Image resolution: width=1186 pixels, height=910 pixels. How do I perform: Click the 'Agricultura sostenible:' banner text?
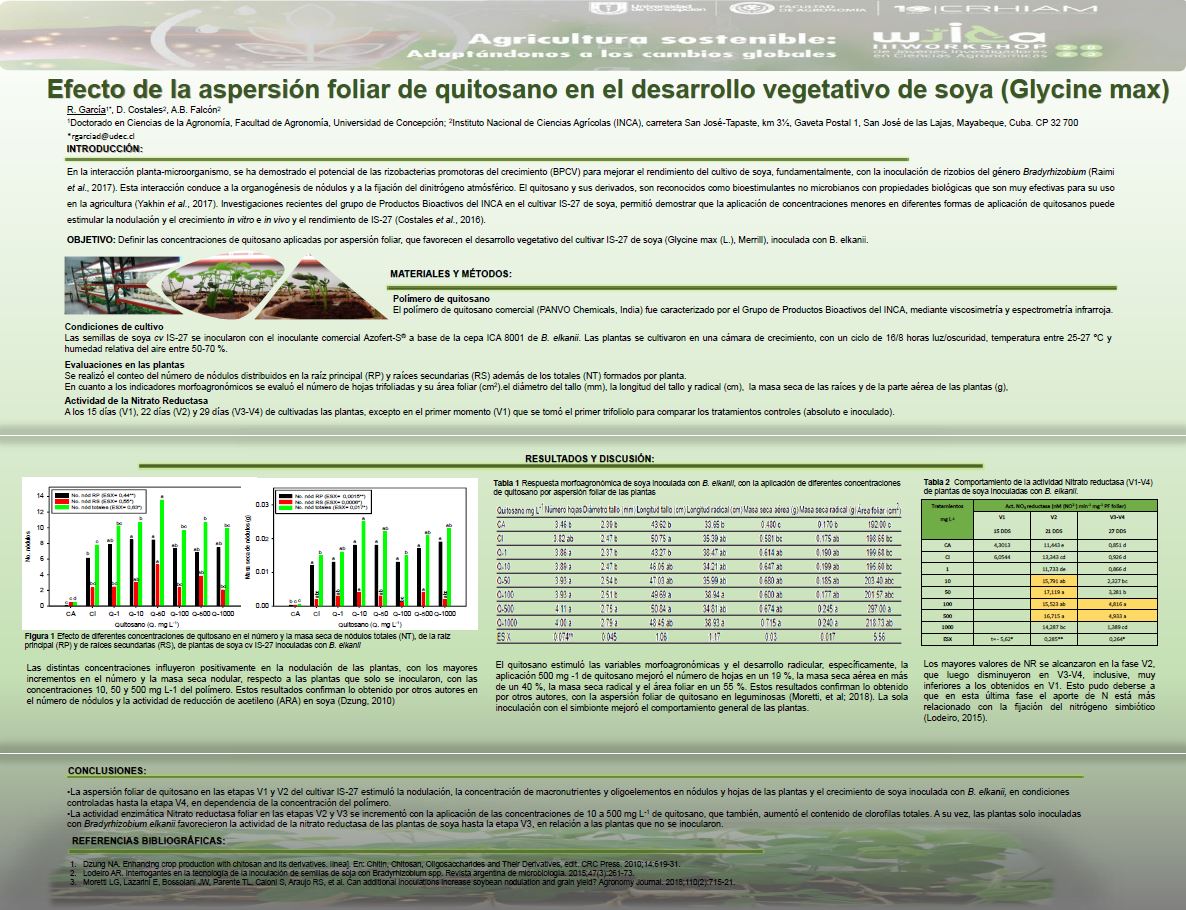click(x=652, y=39)
